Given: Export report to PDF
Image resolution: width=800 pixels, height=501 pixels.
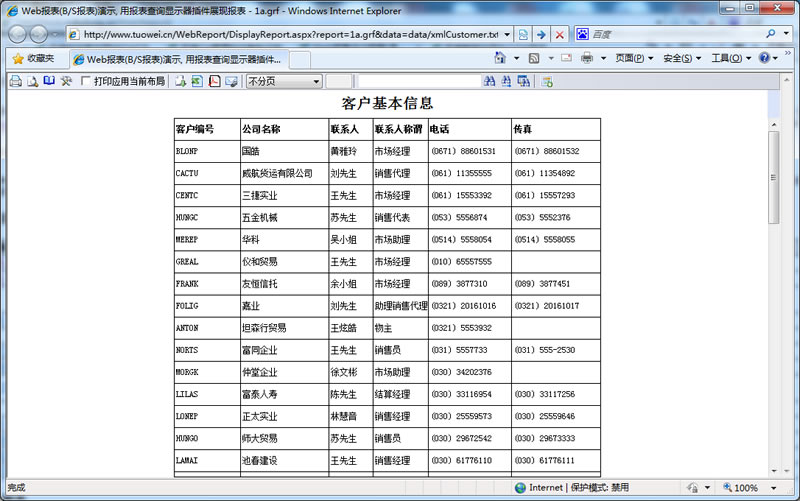Looking at the screenshot, I should click(214, 81).
